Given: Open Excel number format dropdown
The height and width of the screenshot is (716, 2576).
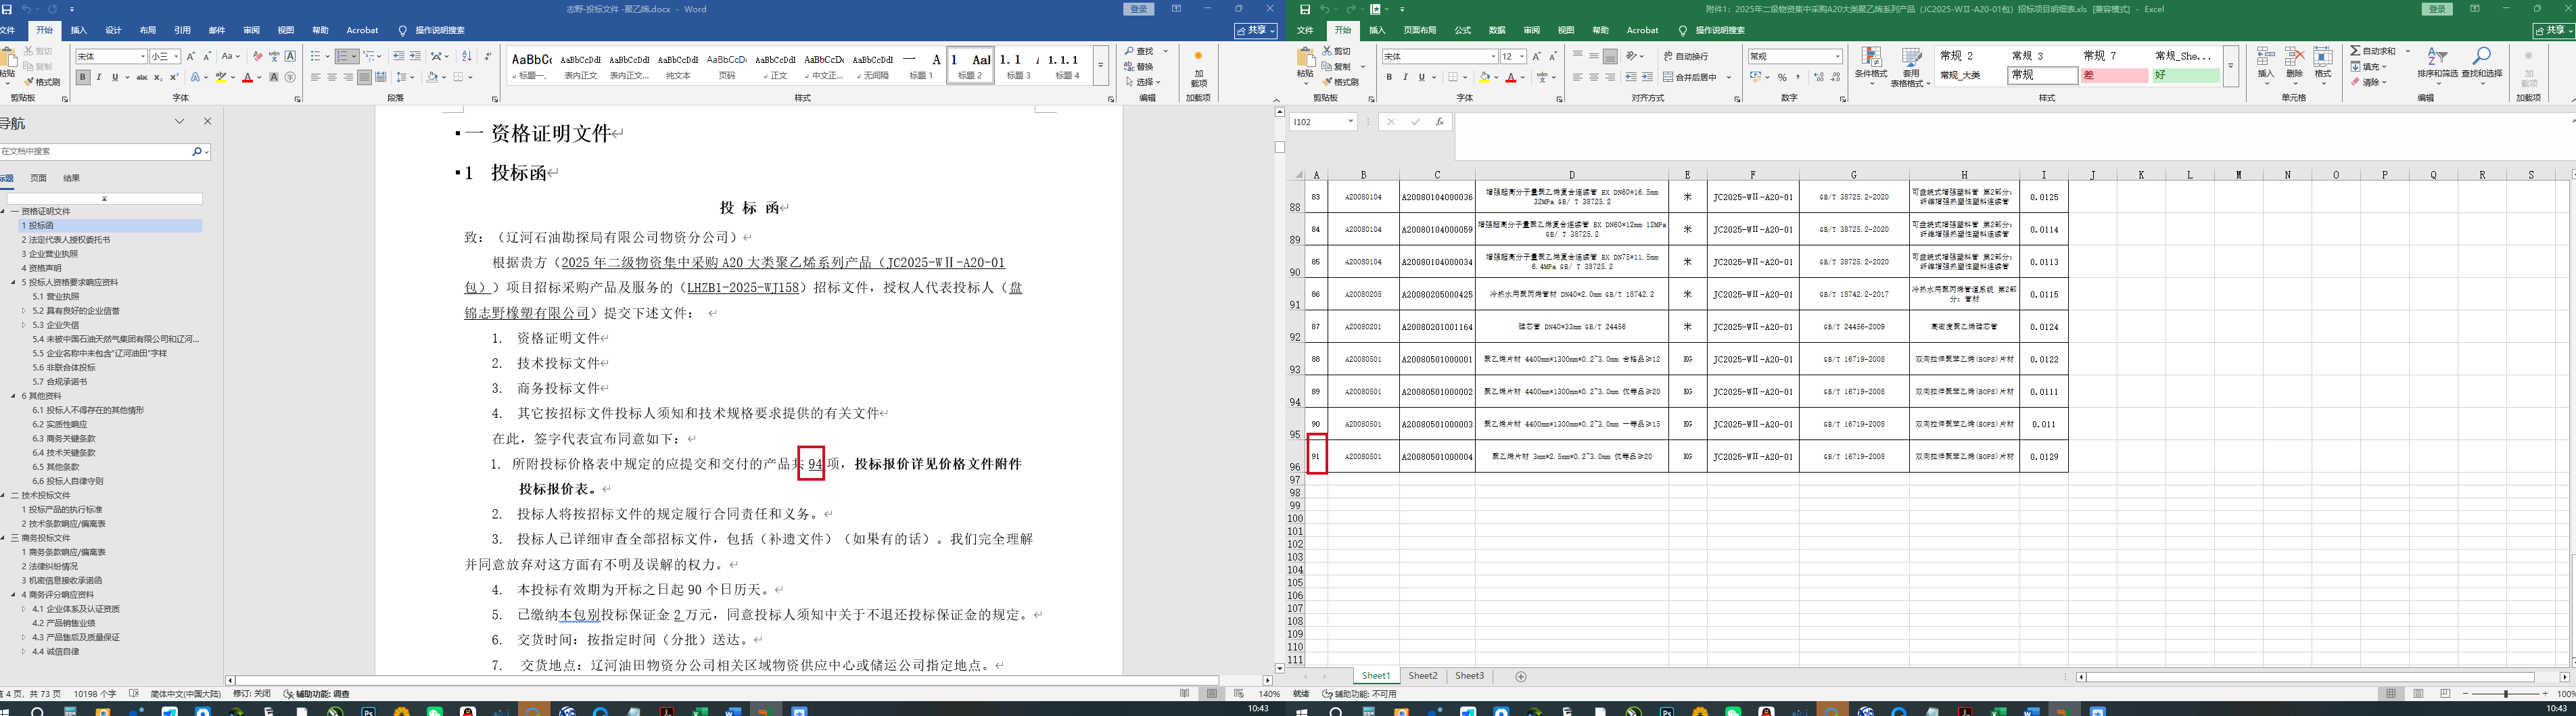Looking at the screenshot, I should click(1838, 56).
